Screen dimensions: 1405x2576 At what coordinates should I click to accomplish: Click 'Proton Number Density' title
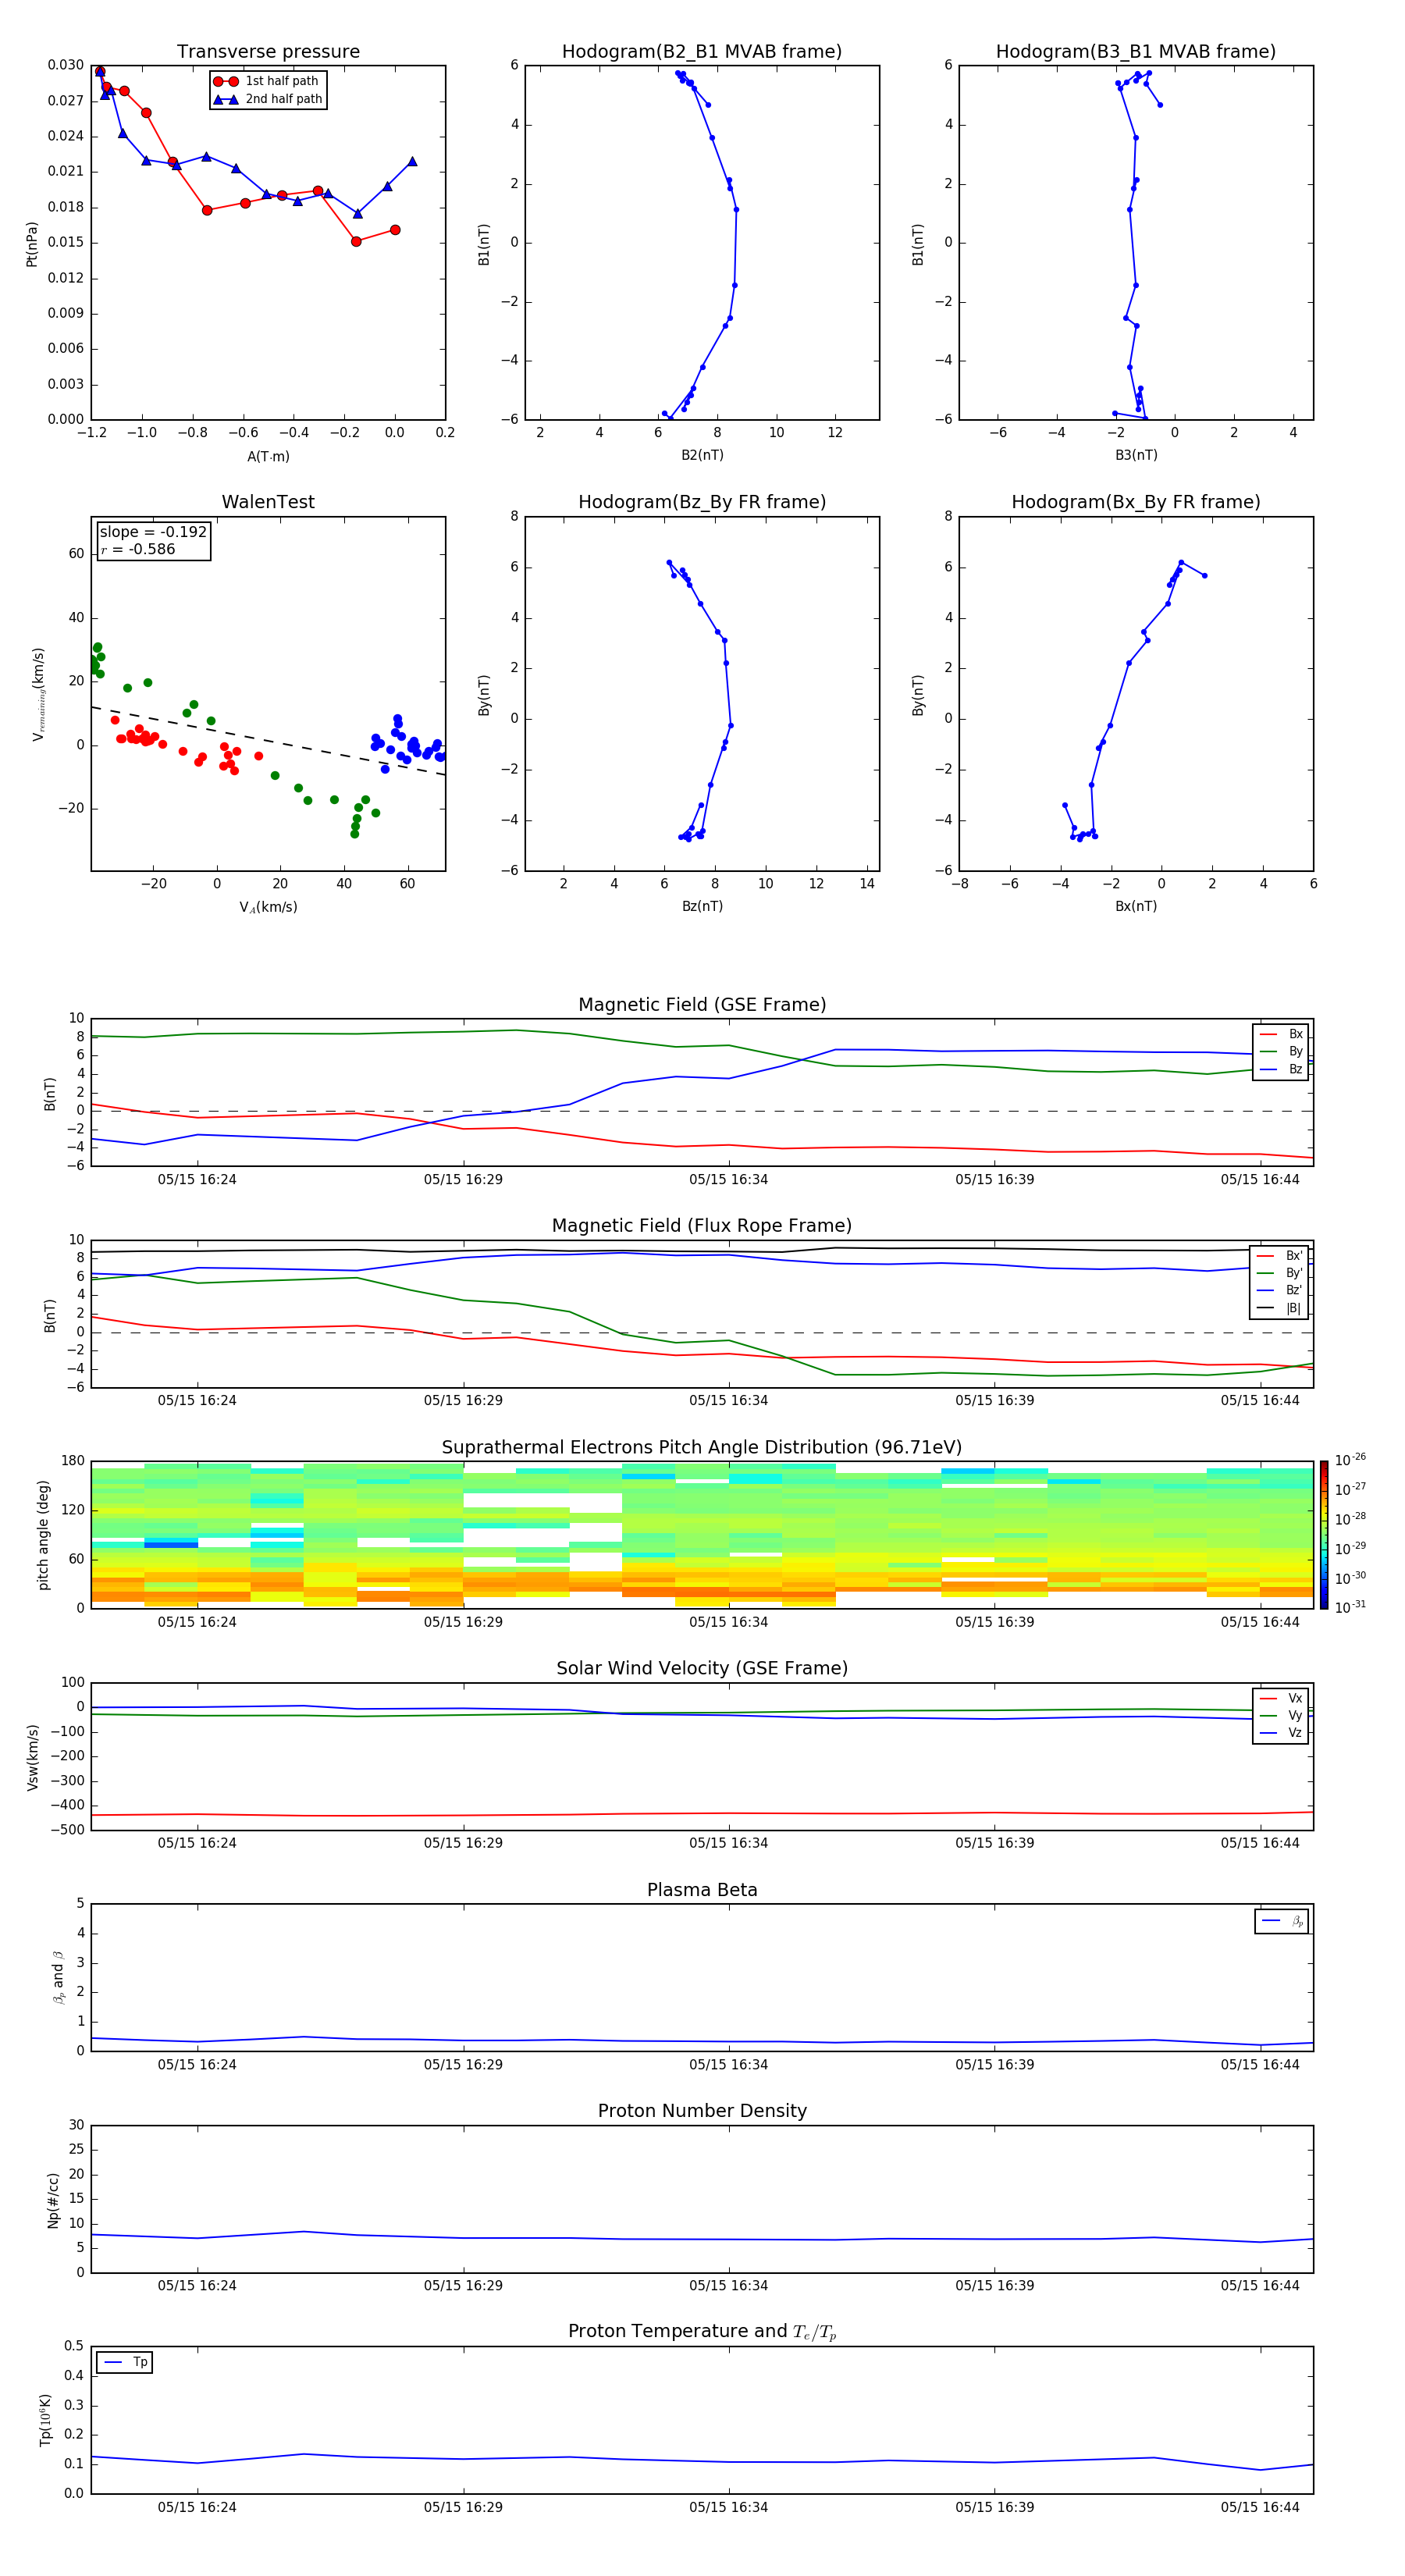702,2111
